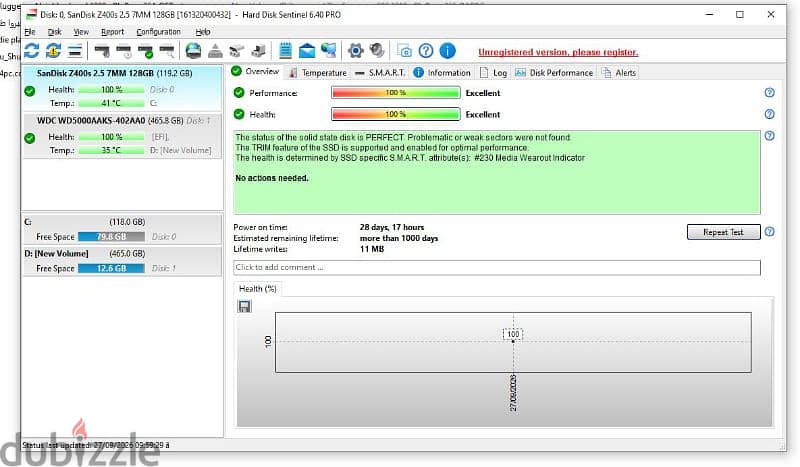Click the gray pyramid eject toolbar icon

[215, 51]
